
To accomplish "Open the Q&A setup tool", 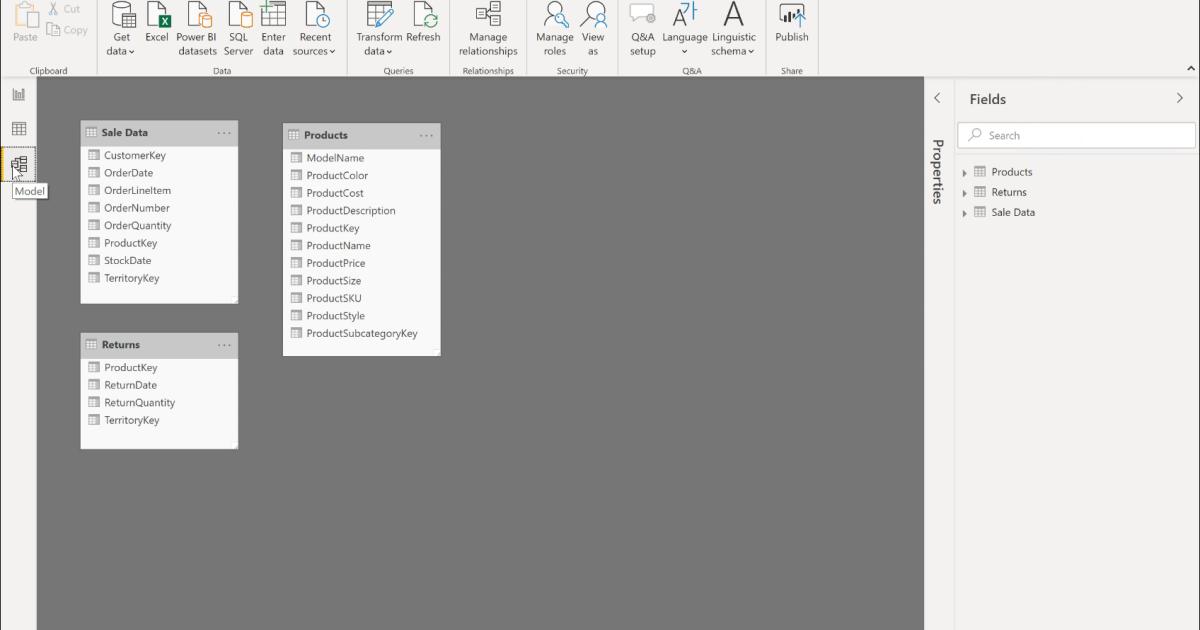I will pos(642,28).
